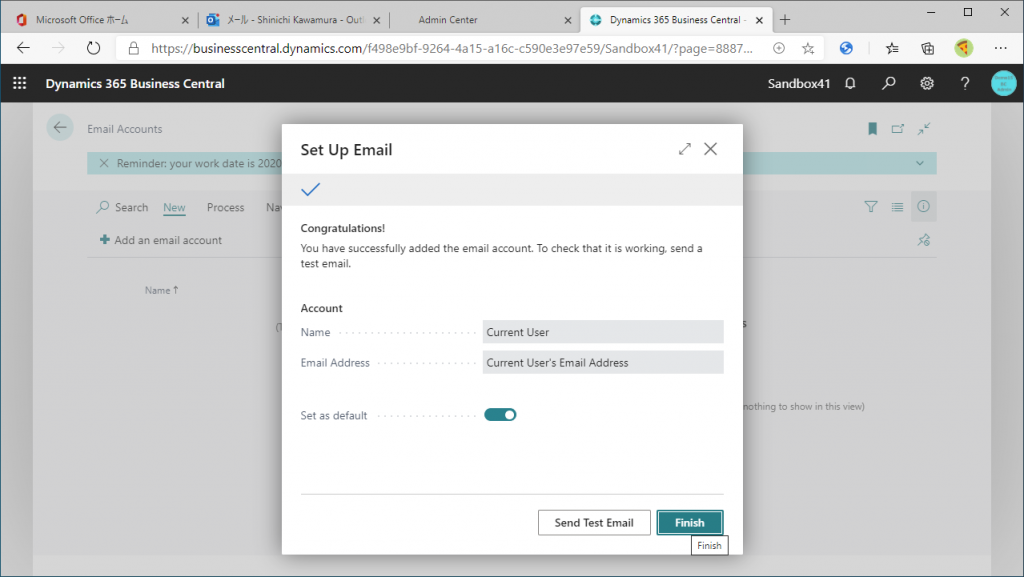Dismiss the work date reminder notification
The height and width of the screenshot is (577, 1024).
click(x=104, y=163)
